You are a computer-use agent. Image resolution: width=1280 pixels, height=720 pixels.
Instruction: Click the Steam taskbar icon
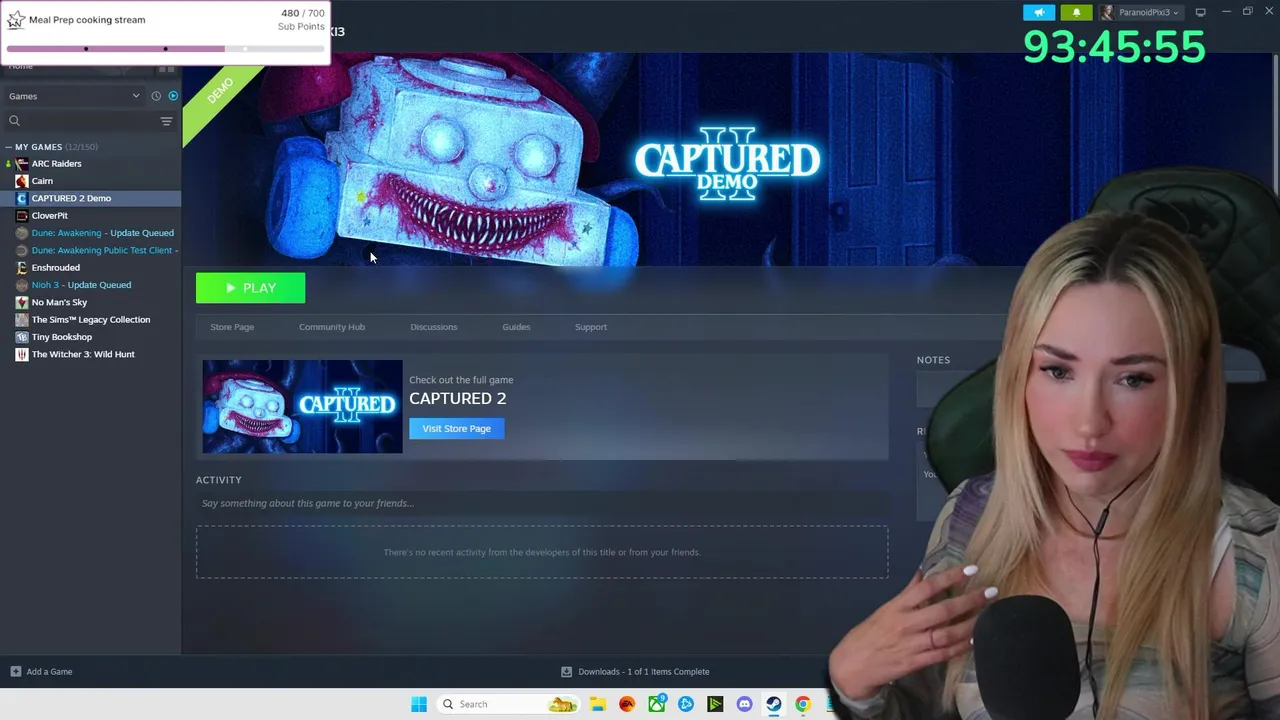click(773, 704)
